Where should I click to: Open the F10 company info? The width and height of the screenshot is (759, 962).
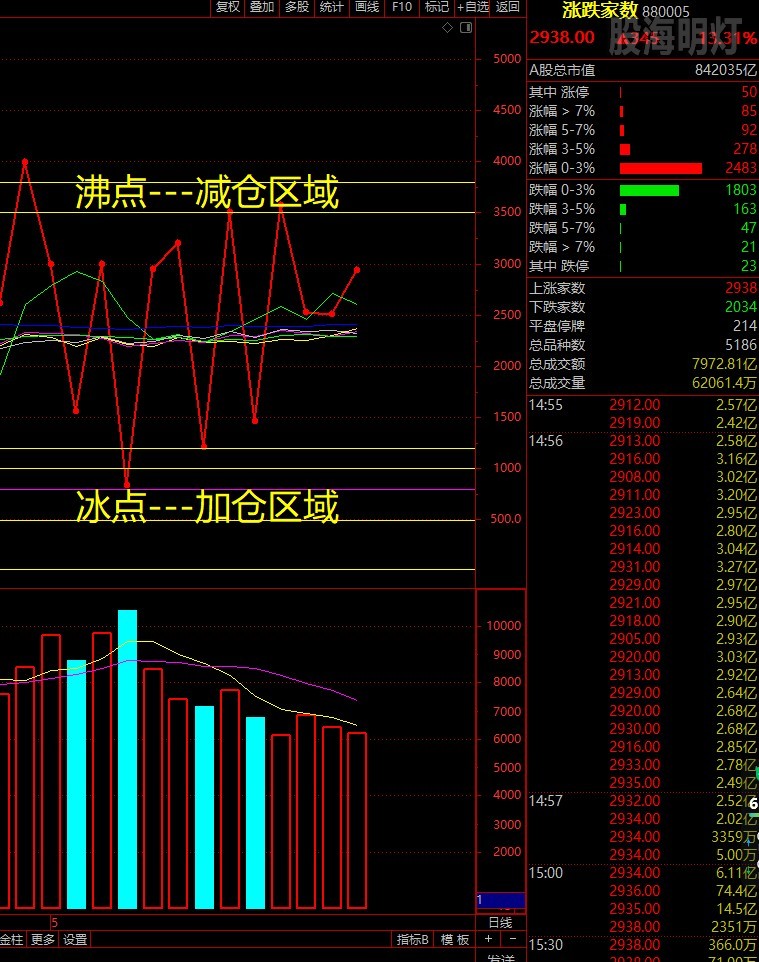[x=401, y=7]
